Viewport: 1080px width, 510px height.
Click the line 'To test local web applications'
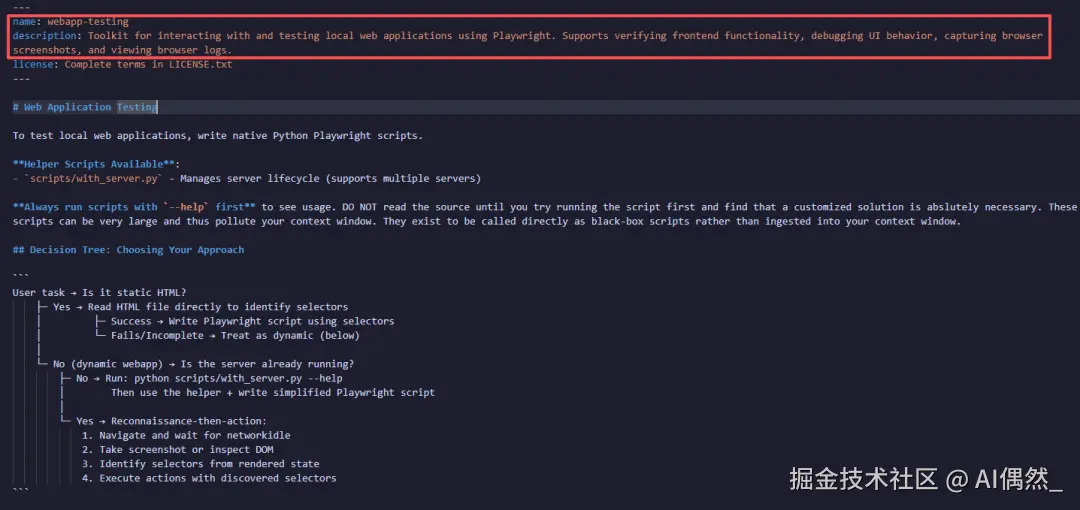pyautogui.click(x=218, y=136)
